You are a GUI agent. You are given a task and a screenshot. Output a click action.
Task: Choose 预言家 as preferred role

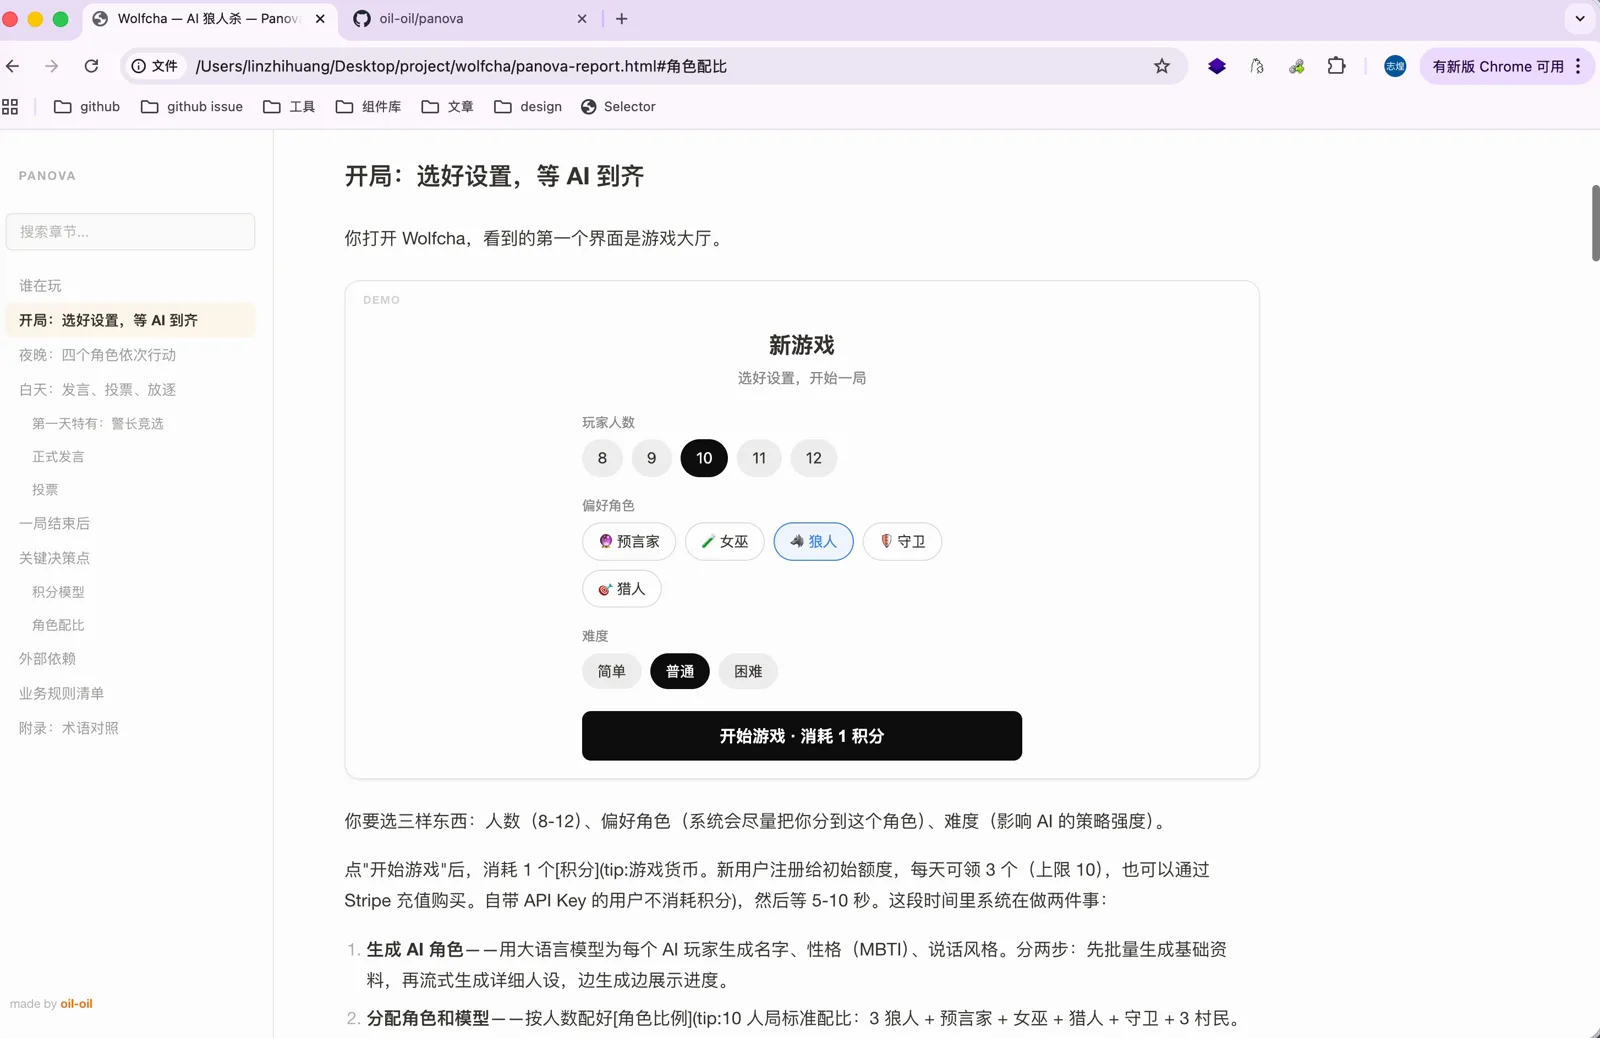(x=629, y=542)
